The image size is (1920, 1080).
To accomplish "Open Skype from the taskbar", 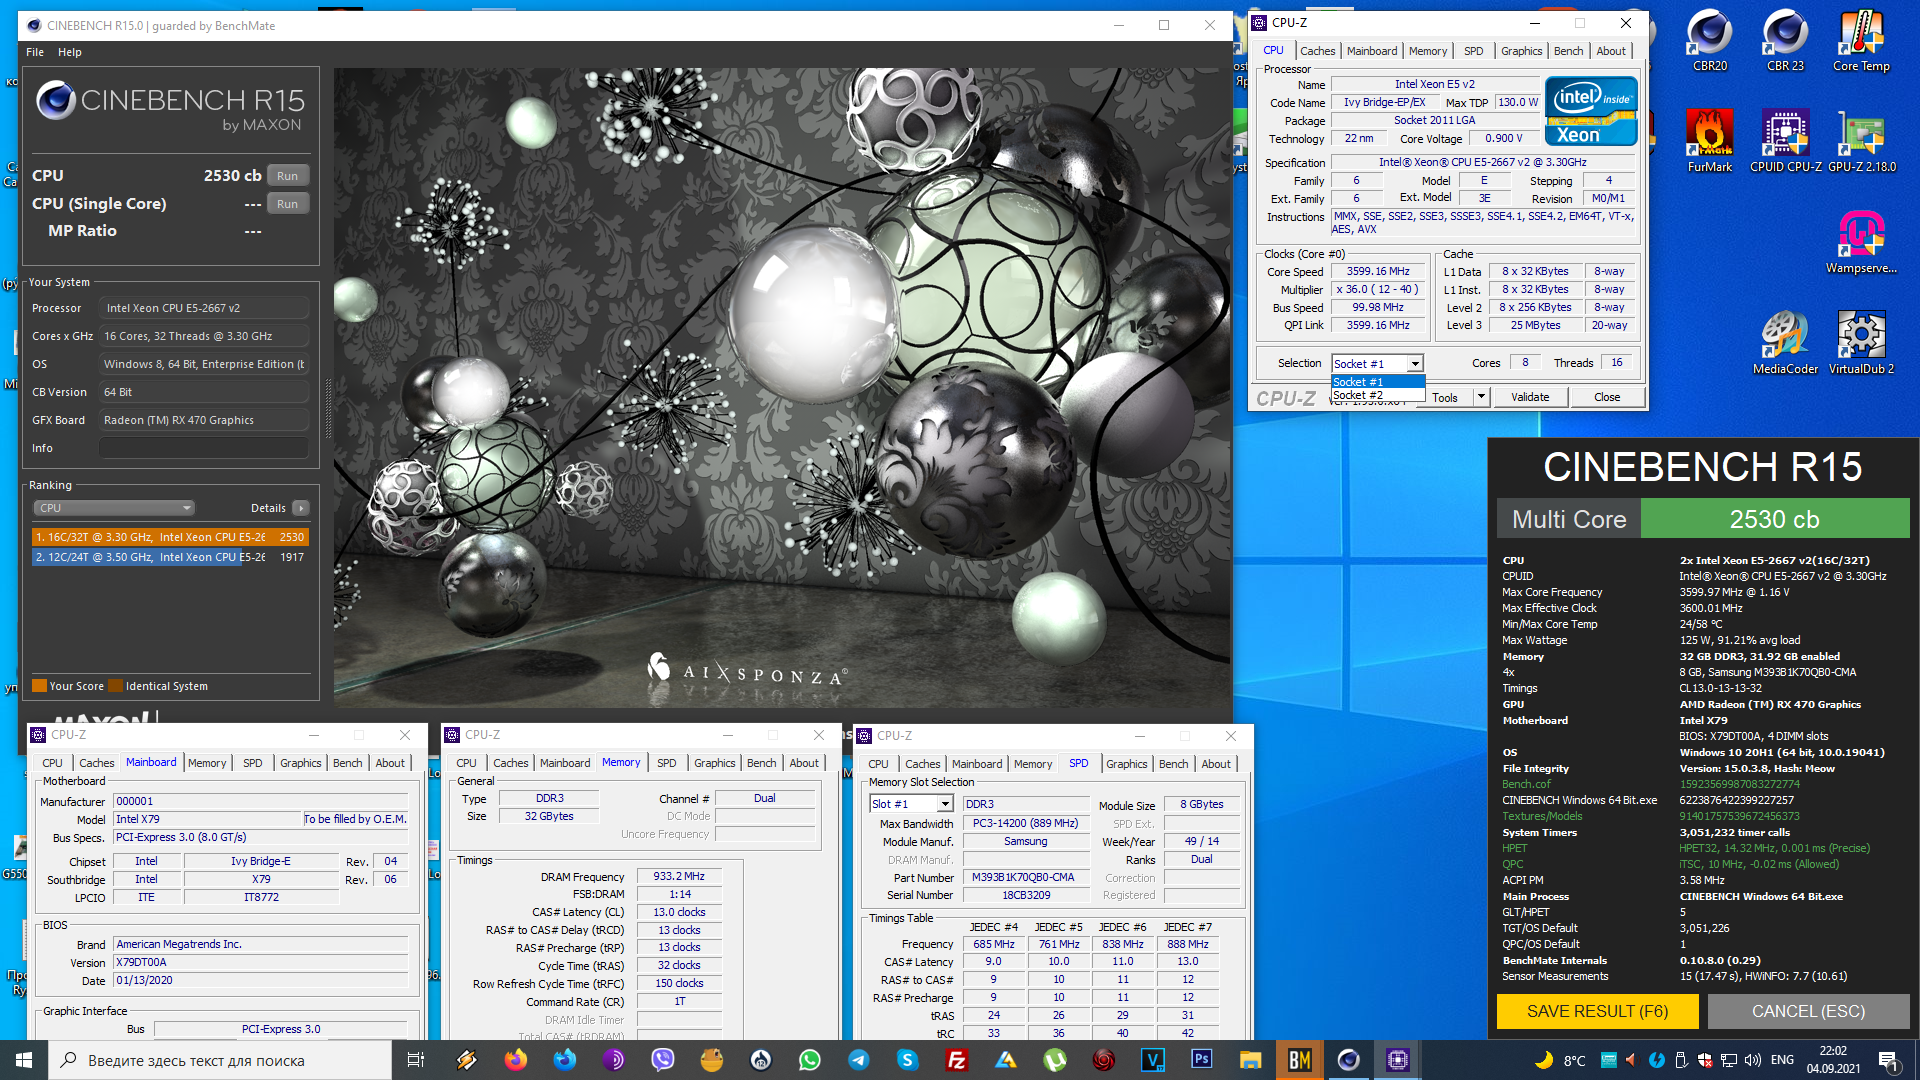I will pos(908,1060).
